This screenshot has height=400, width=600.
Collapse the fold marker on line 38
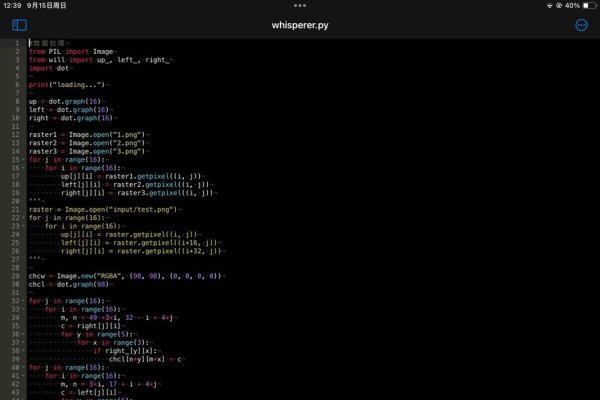pos(23,351)
